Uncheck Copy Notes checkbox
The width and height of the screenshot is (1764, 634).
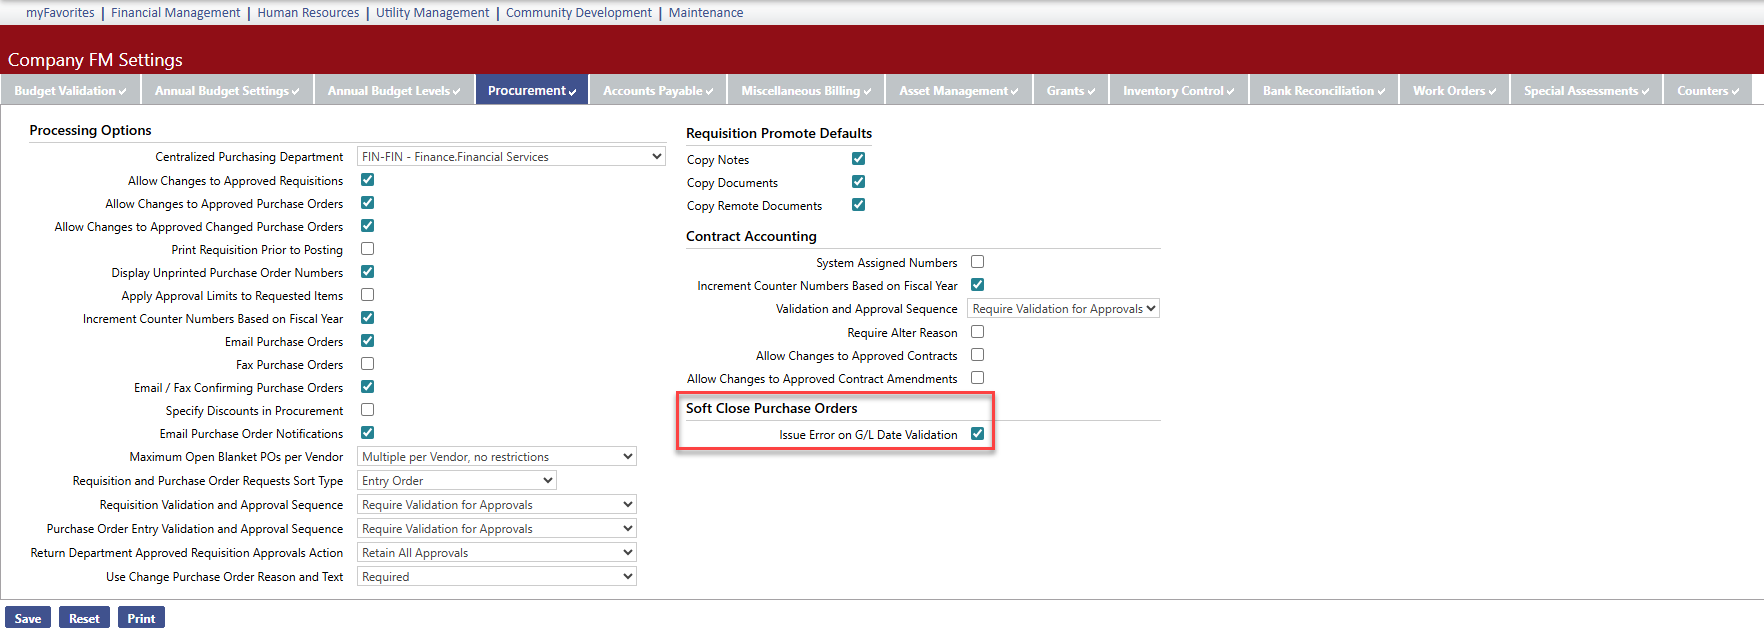858,159
